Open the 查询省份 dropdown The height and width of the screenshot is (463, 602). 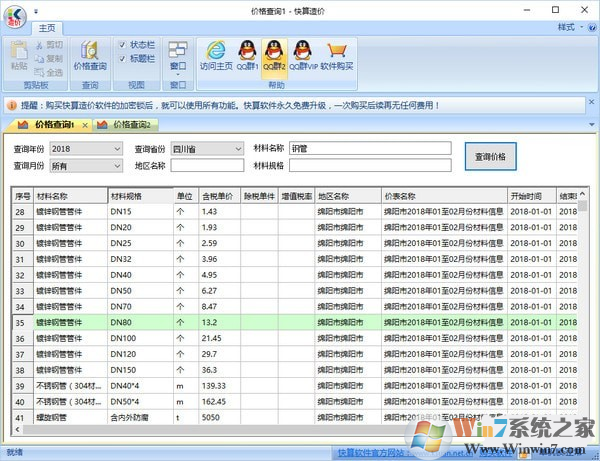coord(237,149)
